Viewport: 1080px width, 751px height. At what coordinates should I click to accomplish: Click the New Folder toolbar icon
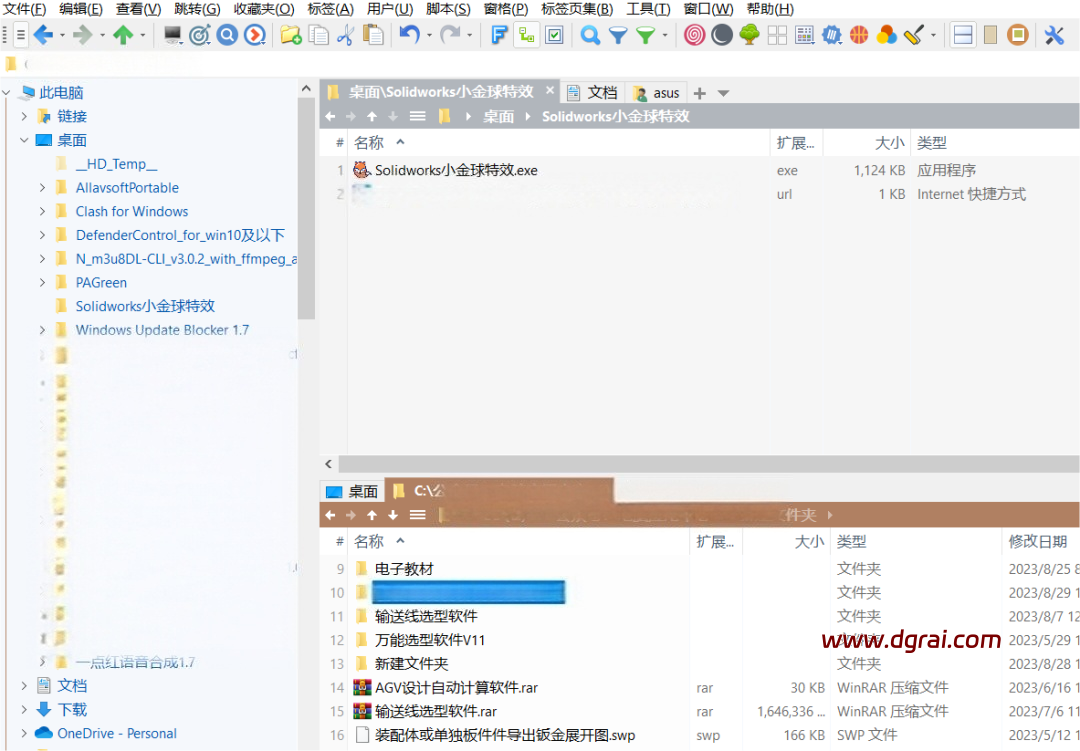click(291, 35)
